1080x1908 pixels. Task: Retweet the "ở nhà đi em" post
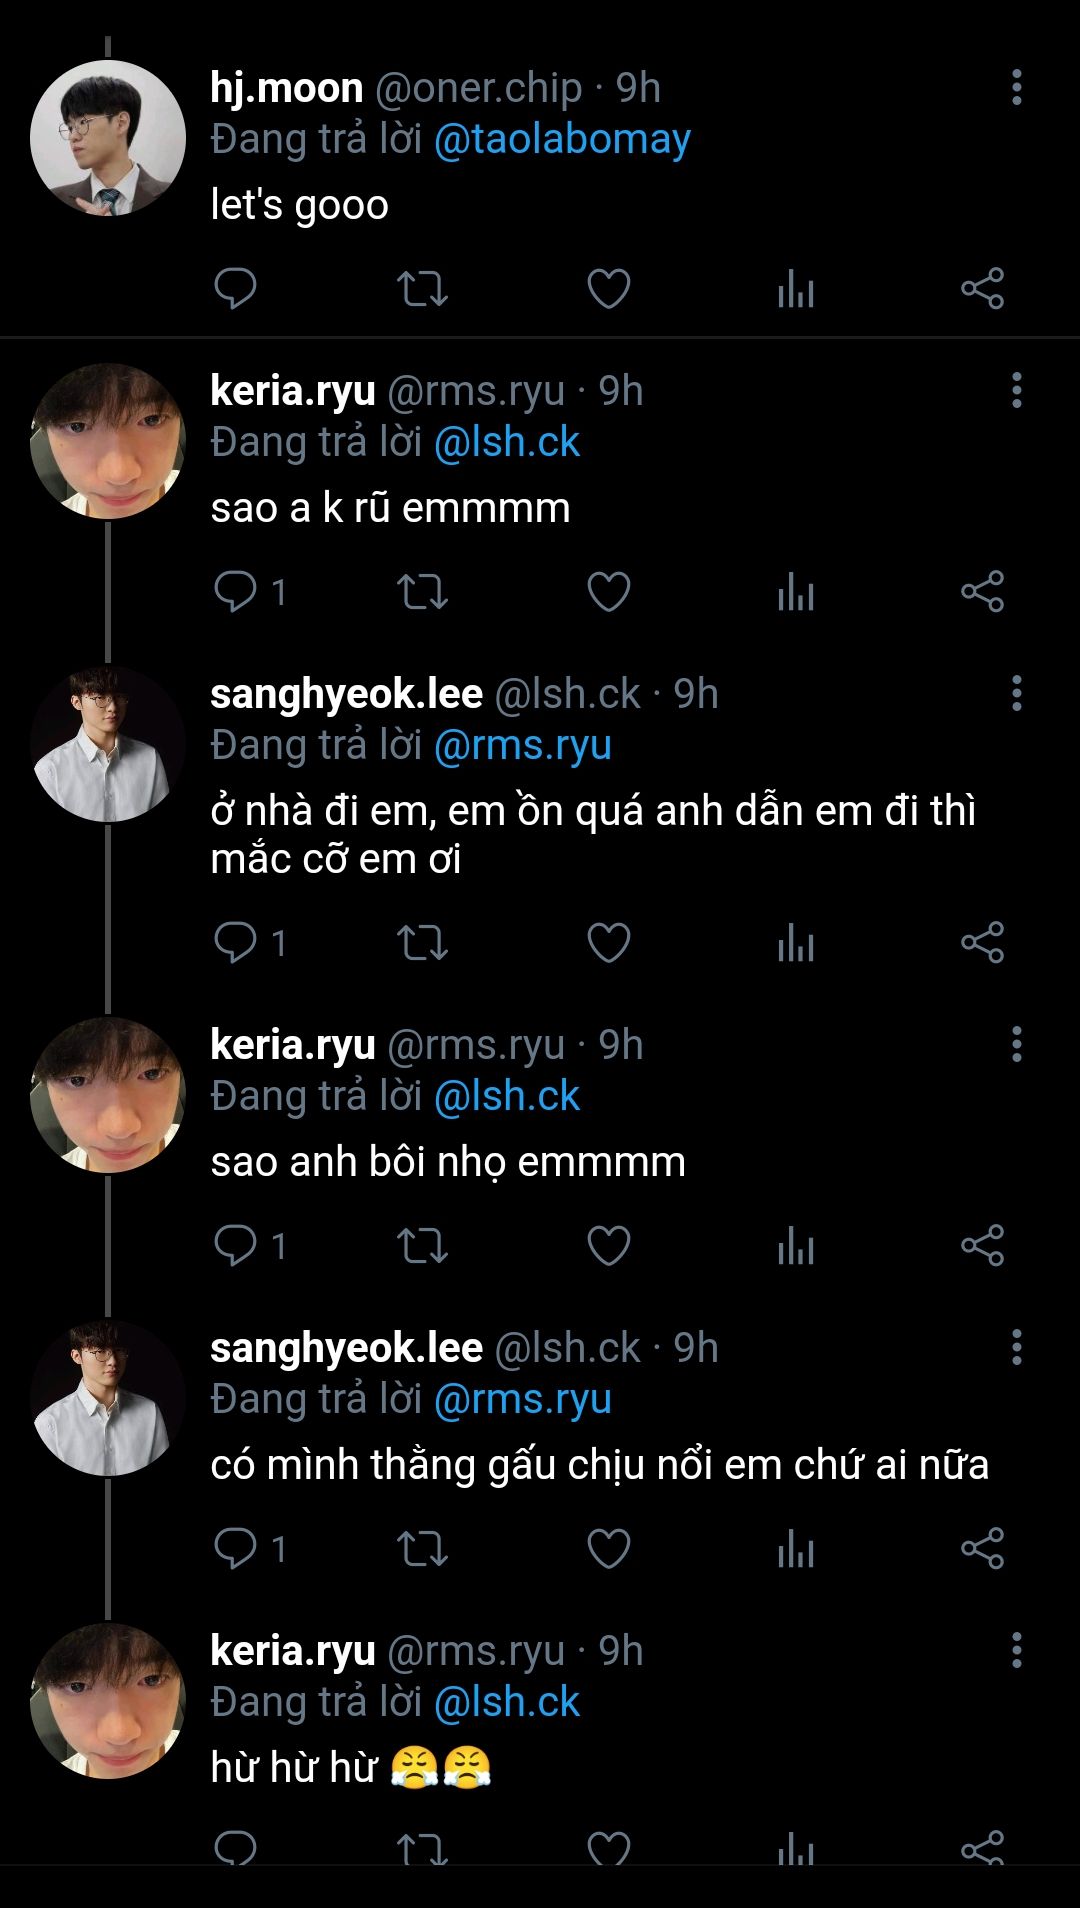pyautogui.click(x=422, y=943)
